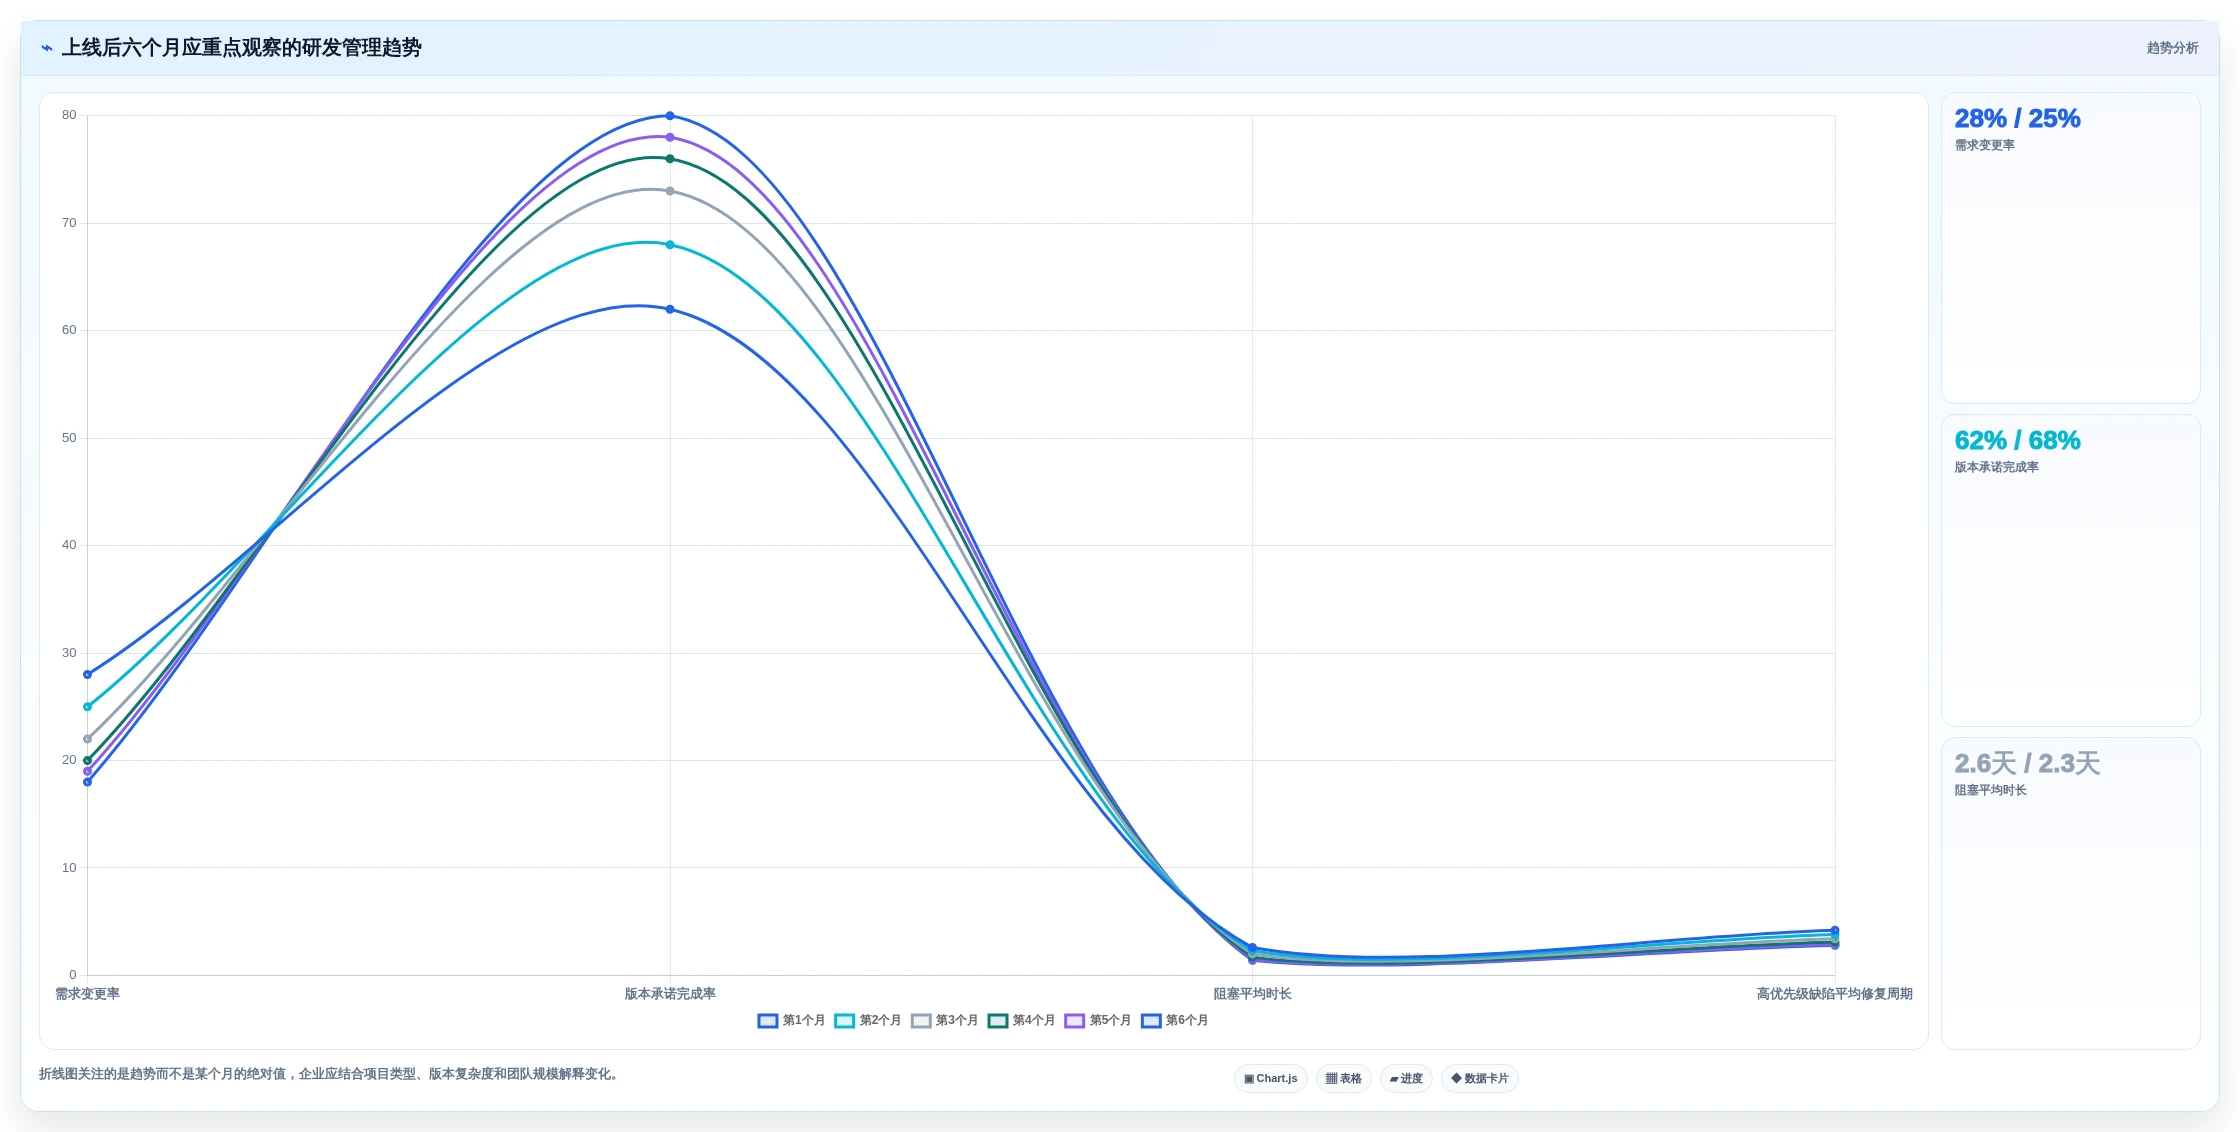The image size is (2240, 1132).
Task: Select the gray 需求变更率 point at 22
Action: point(87,739)
